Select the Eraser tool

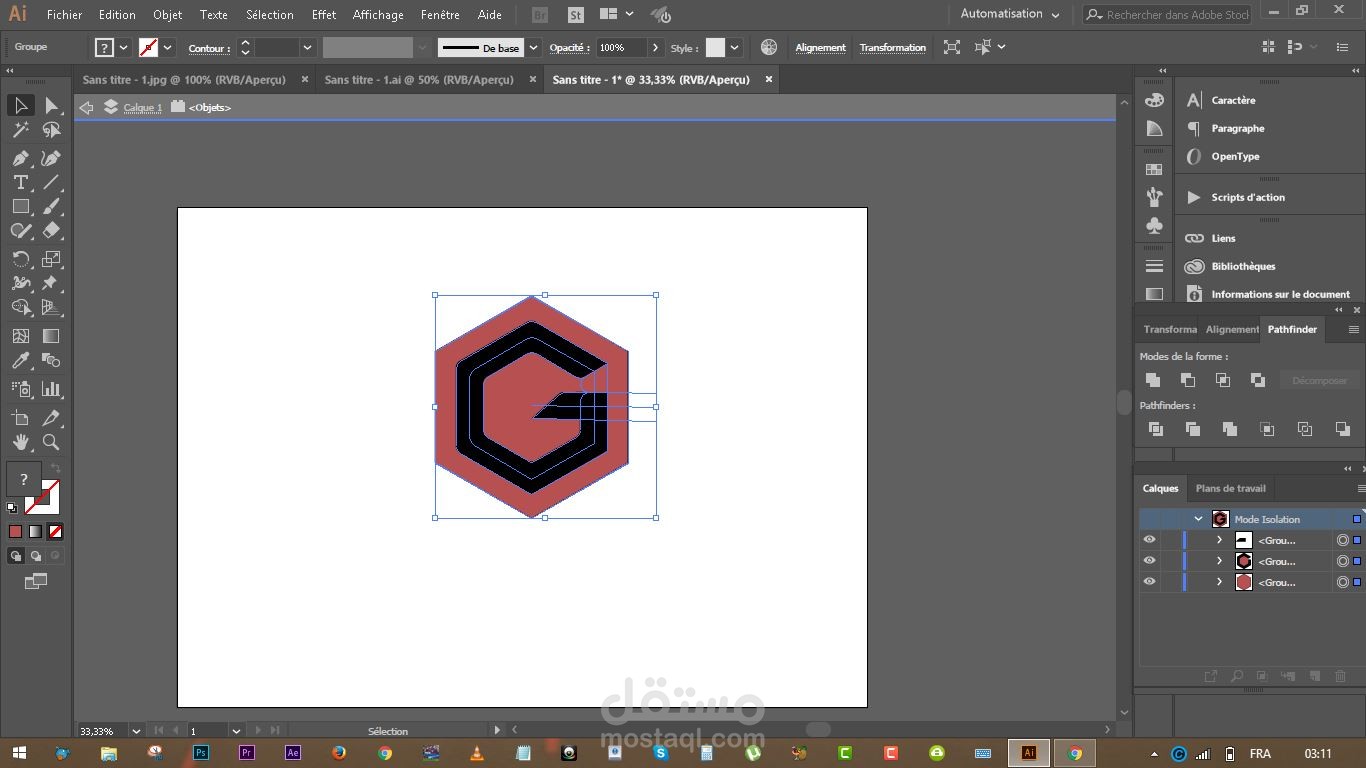coord(51,230)
